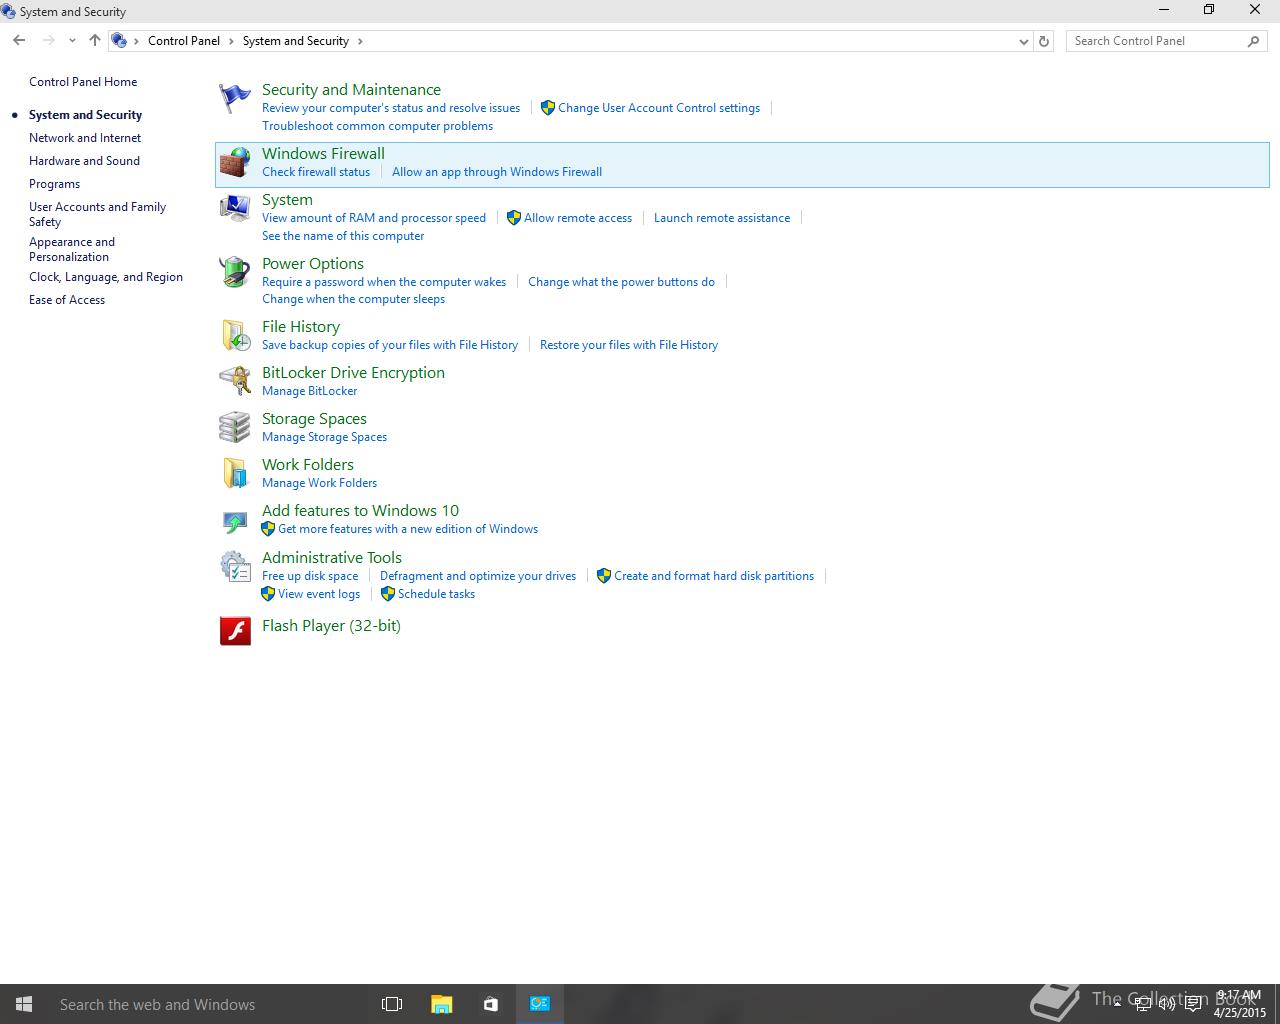
Task: Show hidden tray icons arrow
Action: click(1117, 1004)
